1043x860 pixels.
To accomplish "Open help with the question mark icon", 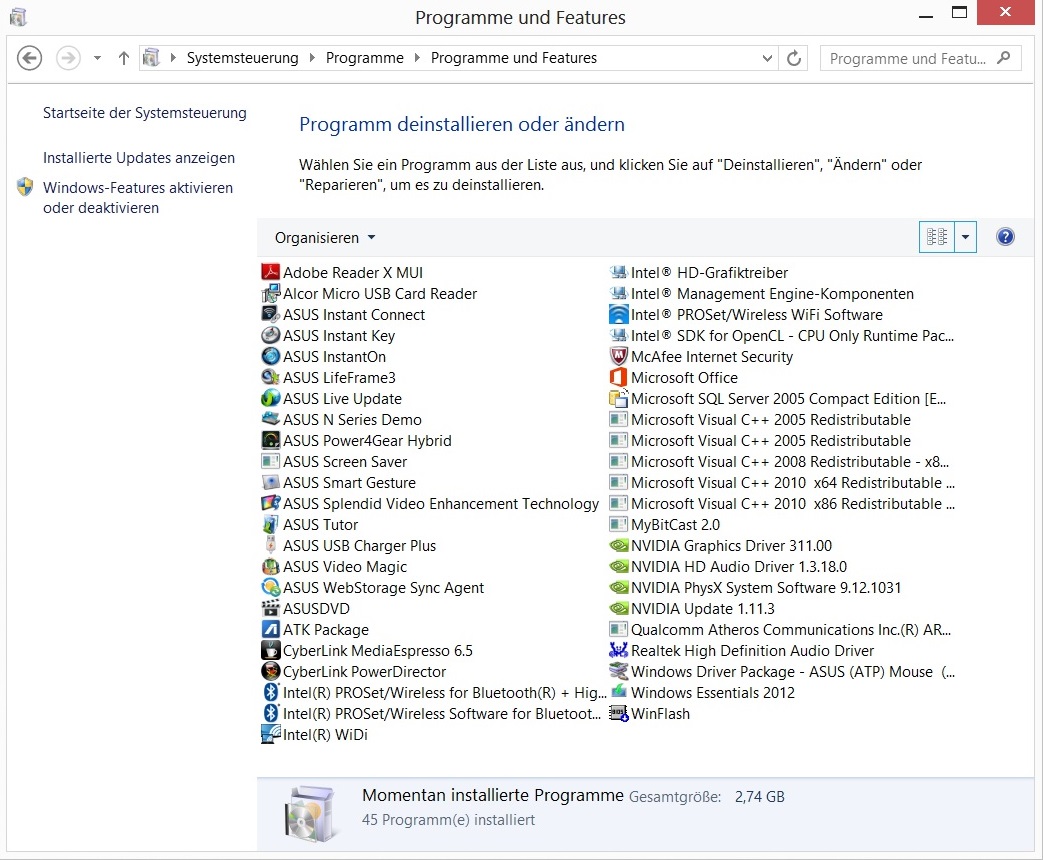I will [x=1005, y=237].
